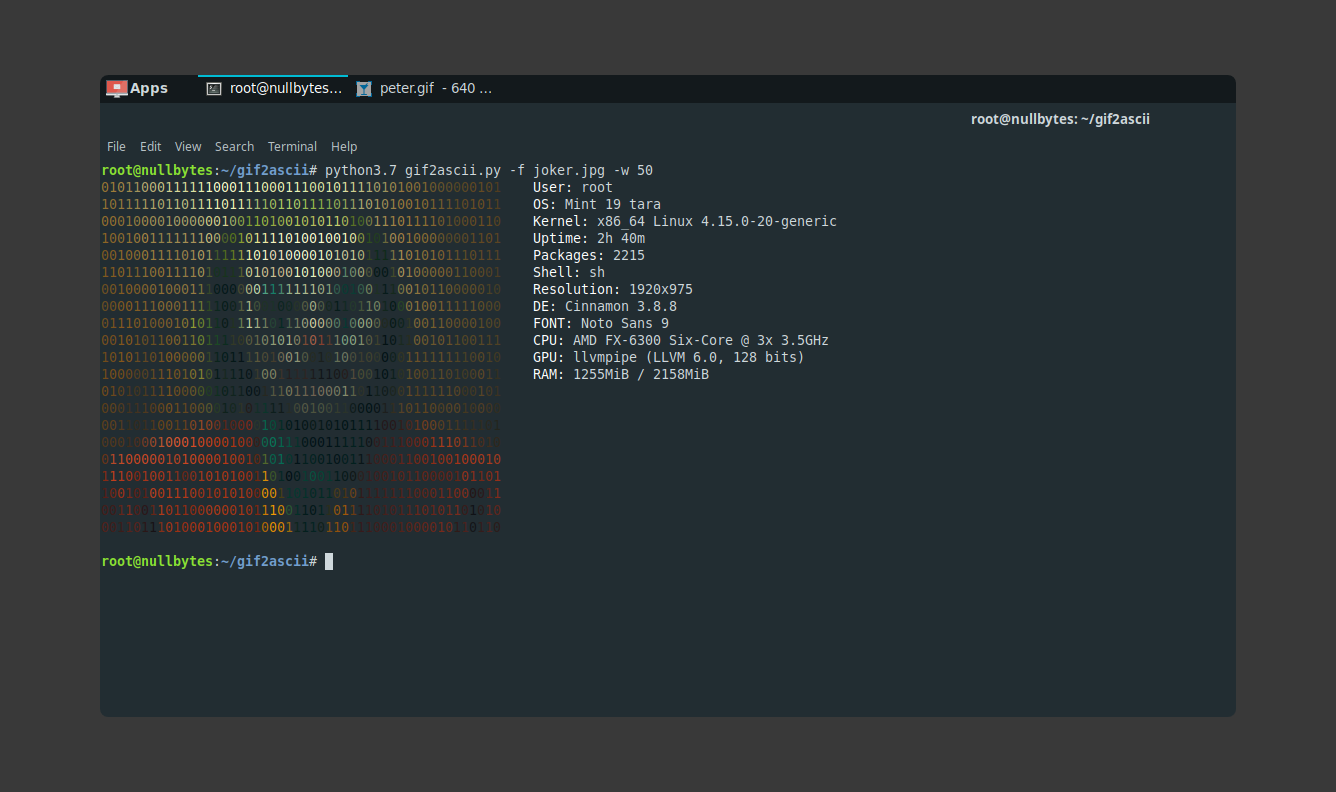The height and width of the screenshot is (792, 1336).
Task: Switch to the peter.gif taskbar window
Action: [424, 88]
